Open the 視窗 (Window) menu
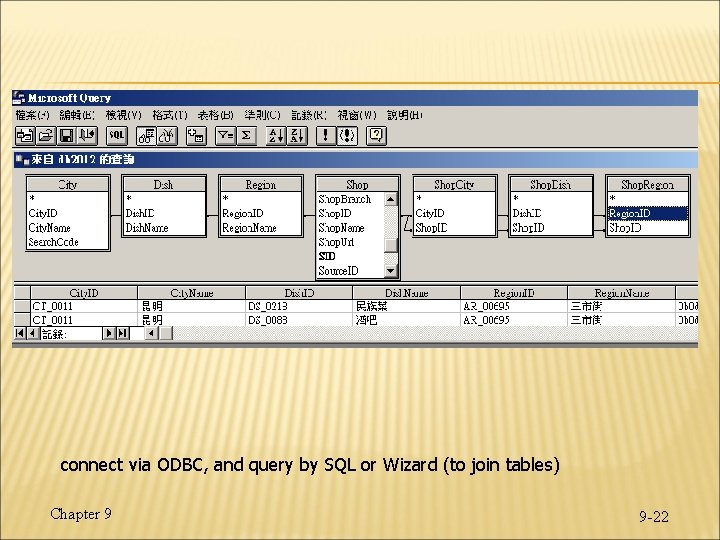The height and width of the screenshot is (540, 720). pos(356,115)
